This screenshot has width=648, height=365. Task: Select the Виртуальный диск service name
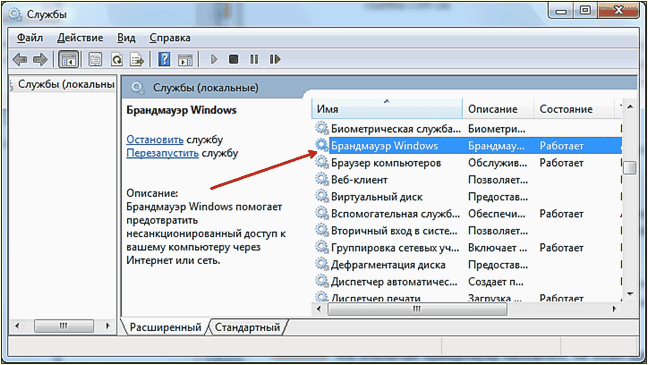tap(376, 196)
